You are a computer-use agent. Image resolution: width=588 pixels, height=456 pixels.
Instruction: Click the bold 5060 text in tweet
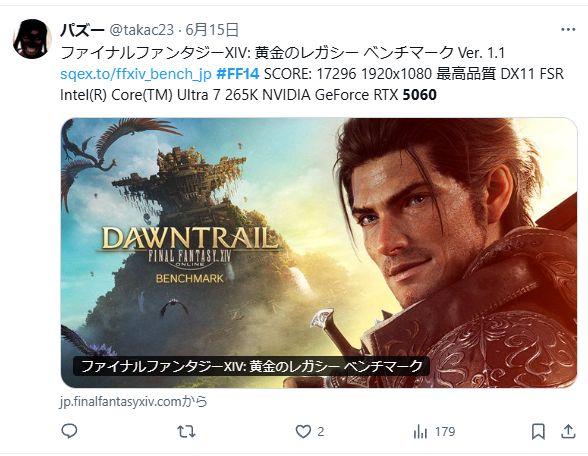click(420, 95)
